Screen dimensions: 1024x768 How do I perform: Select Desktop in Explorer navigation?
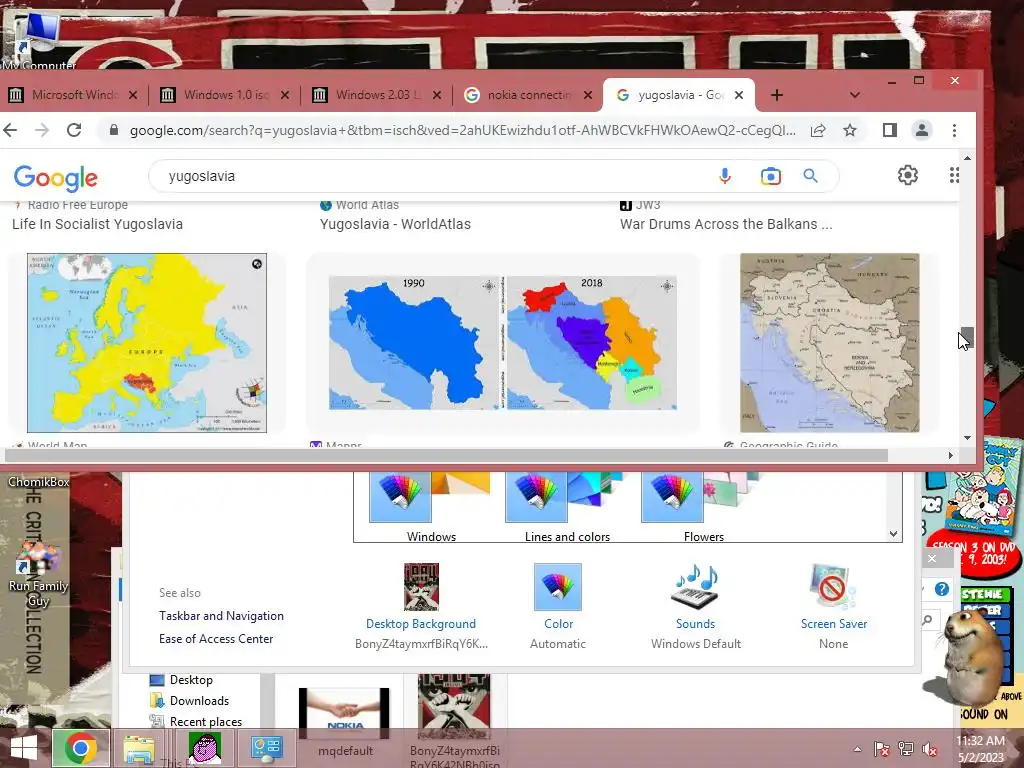(x=182, y=680)
